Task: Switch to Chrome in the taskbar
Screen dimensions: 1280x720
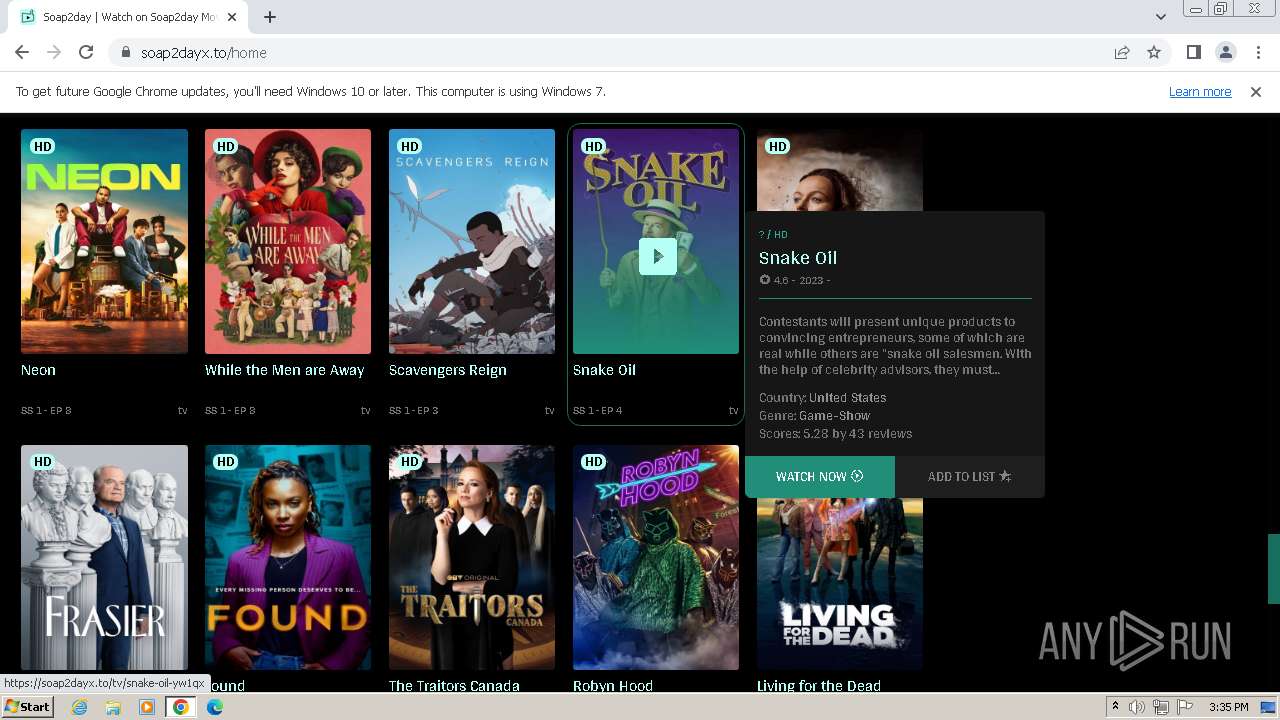Action: [x=181, y=707]
